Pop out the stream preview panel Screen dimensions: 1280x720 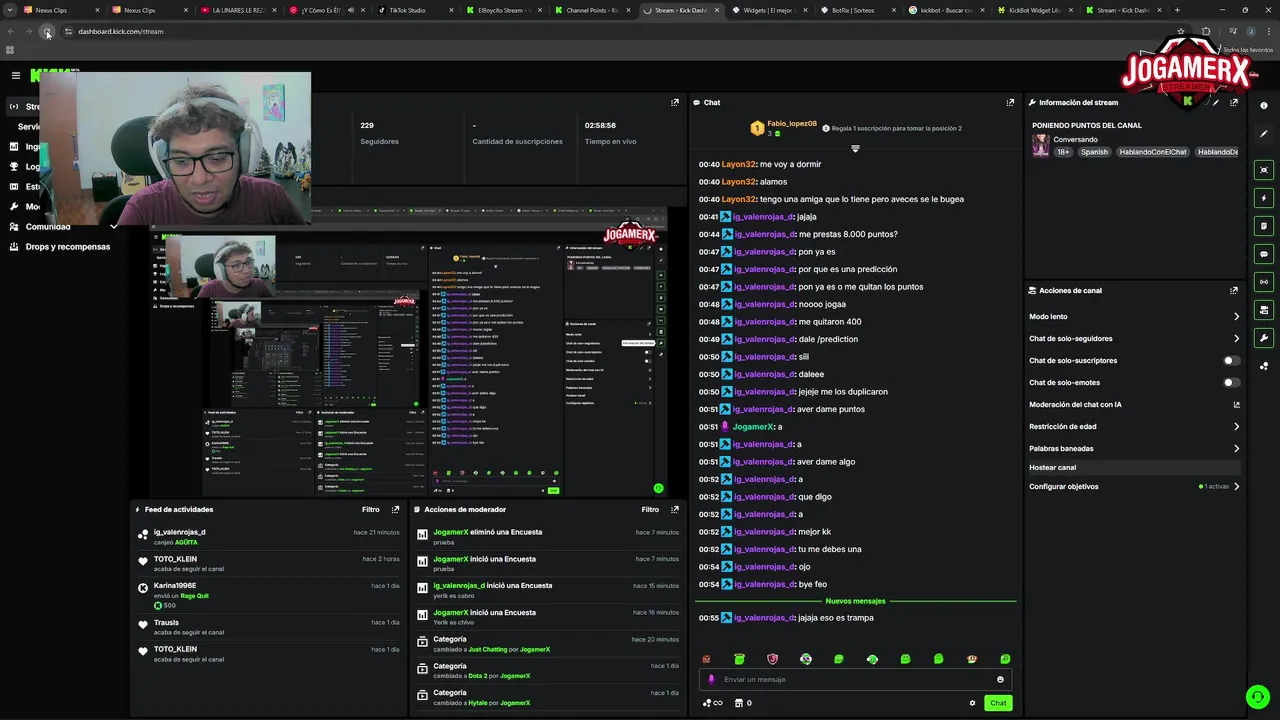[x=675, y=102]
